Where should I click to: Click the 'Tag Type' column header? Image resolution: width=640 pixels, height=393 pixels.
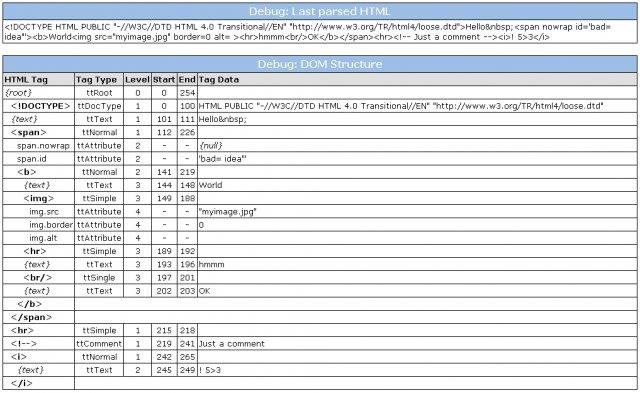[x=99, y=80]
